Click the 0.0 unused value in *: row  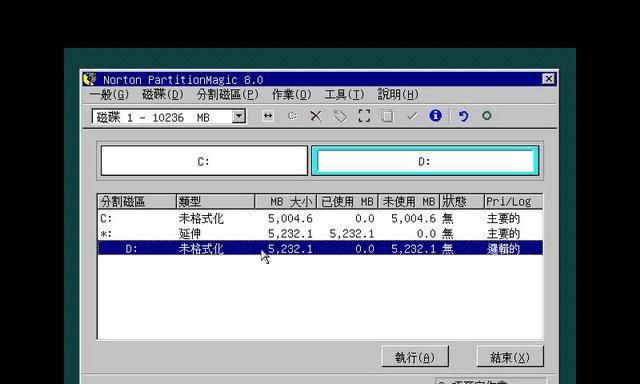426,234
